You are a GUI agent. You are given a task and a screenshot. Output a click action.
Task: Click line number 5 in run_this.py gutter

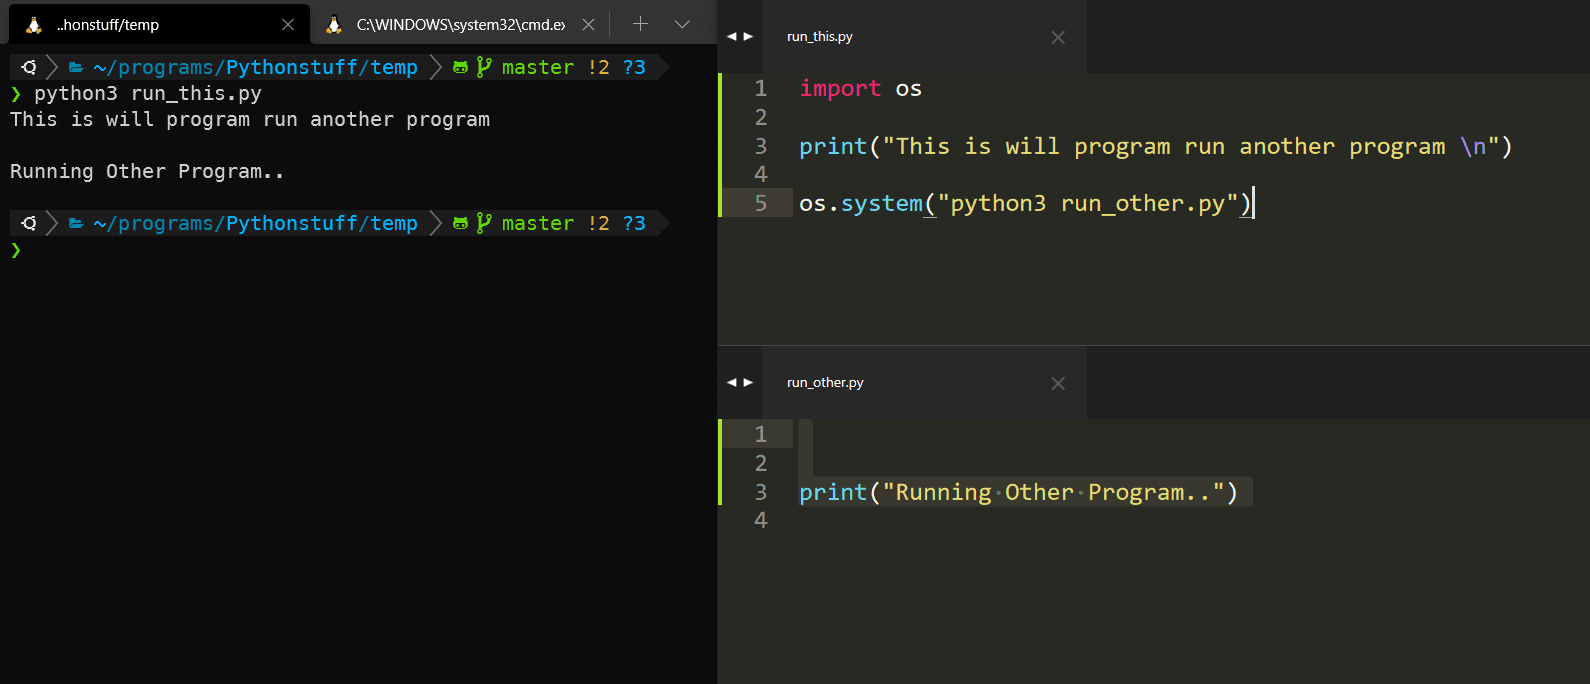(x=760, y=204)
